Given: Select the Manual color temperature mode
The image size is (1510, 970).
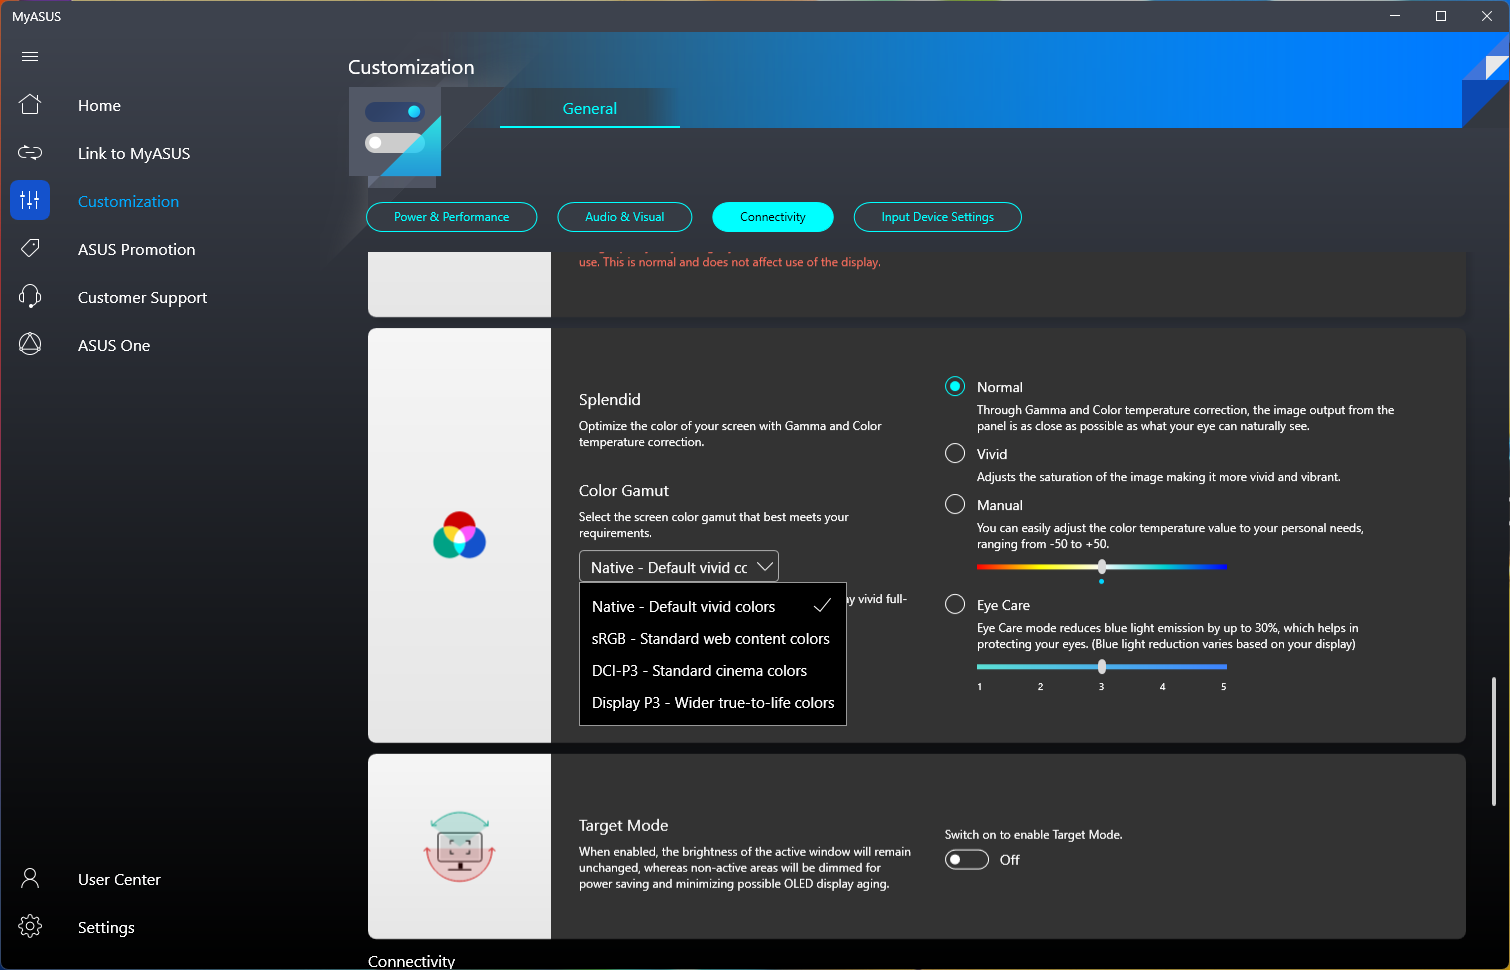Looking at the screenshot, I should click(955, 505).
